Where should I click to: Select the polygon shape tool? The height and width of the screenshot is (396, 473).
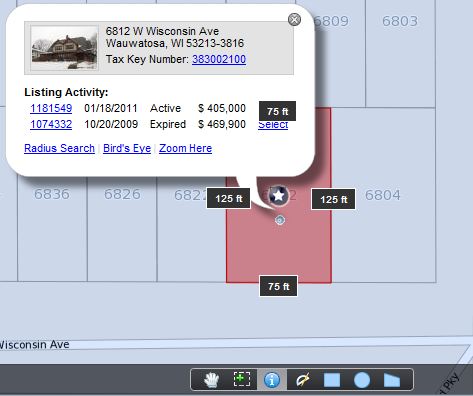(x=392, y=380)
